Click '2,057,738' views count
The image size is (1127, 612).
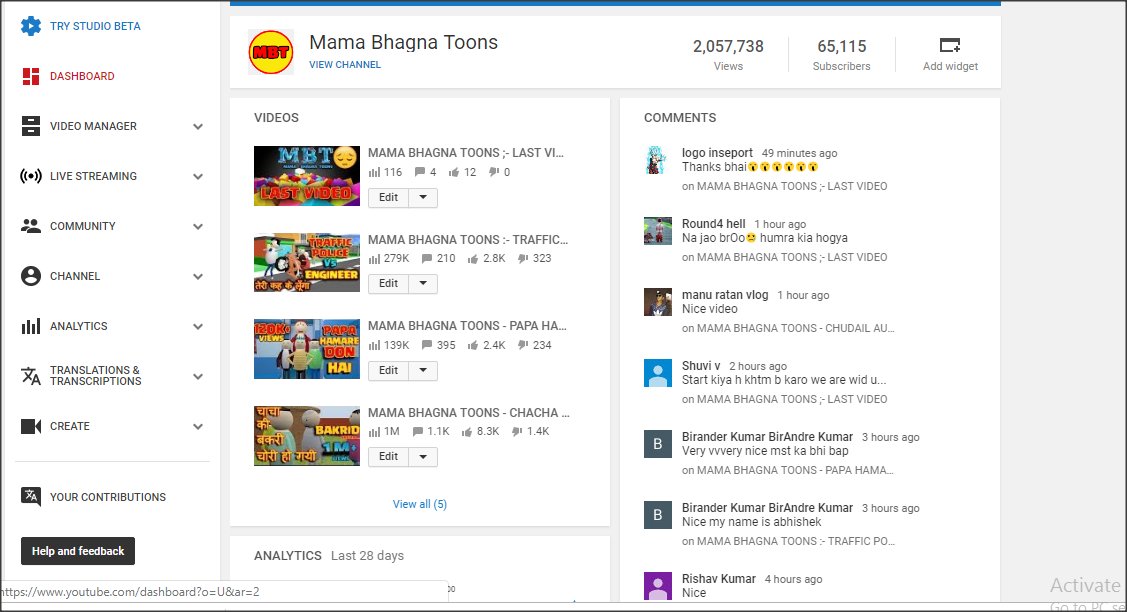coord(728,46)
